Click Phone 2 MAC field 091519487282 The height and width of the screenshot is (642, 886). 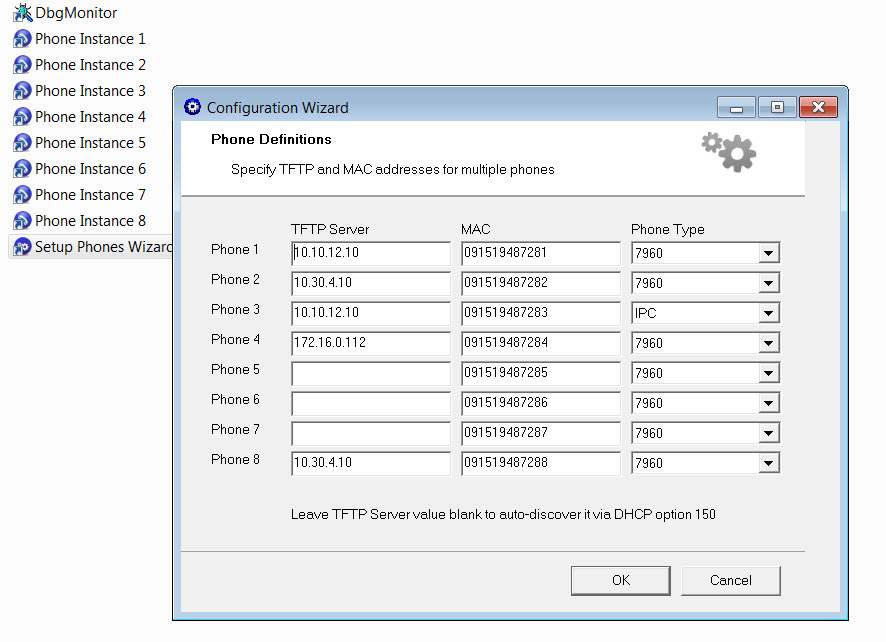(541, 284)
